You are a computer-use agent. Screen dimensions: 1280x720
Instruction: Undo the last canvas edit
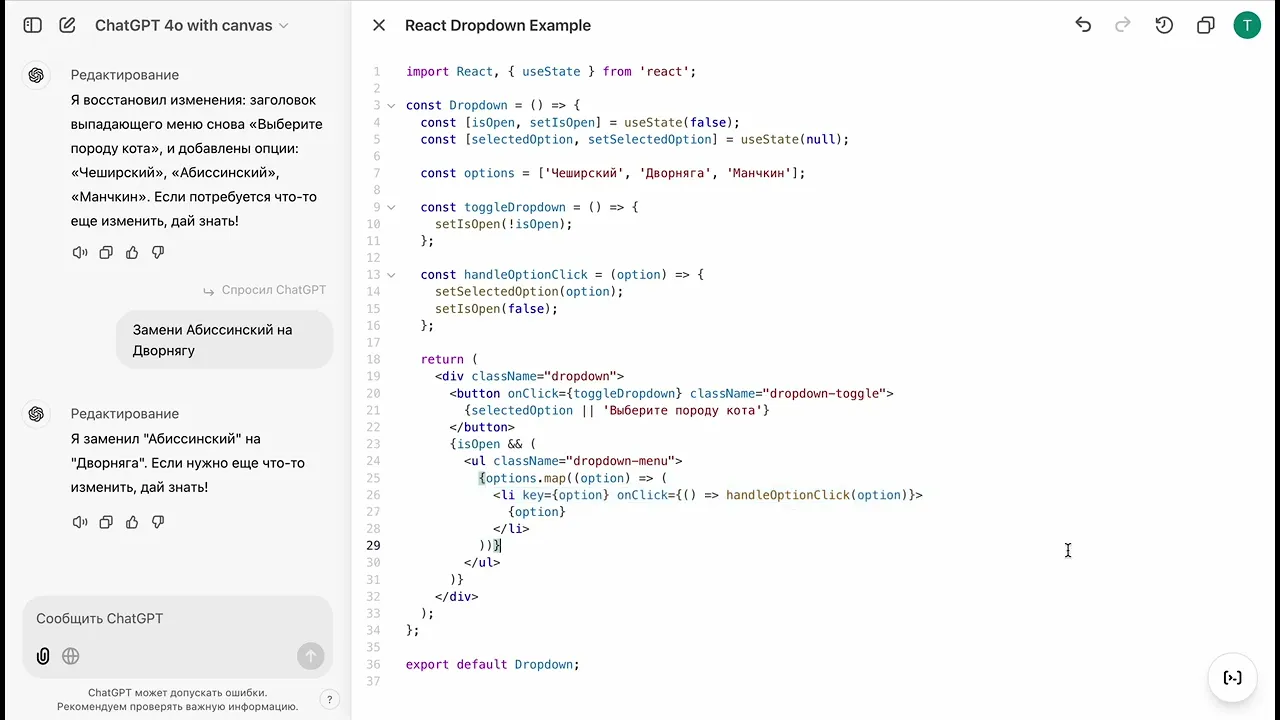coord(1083,25)
